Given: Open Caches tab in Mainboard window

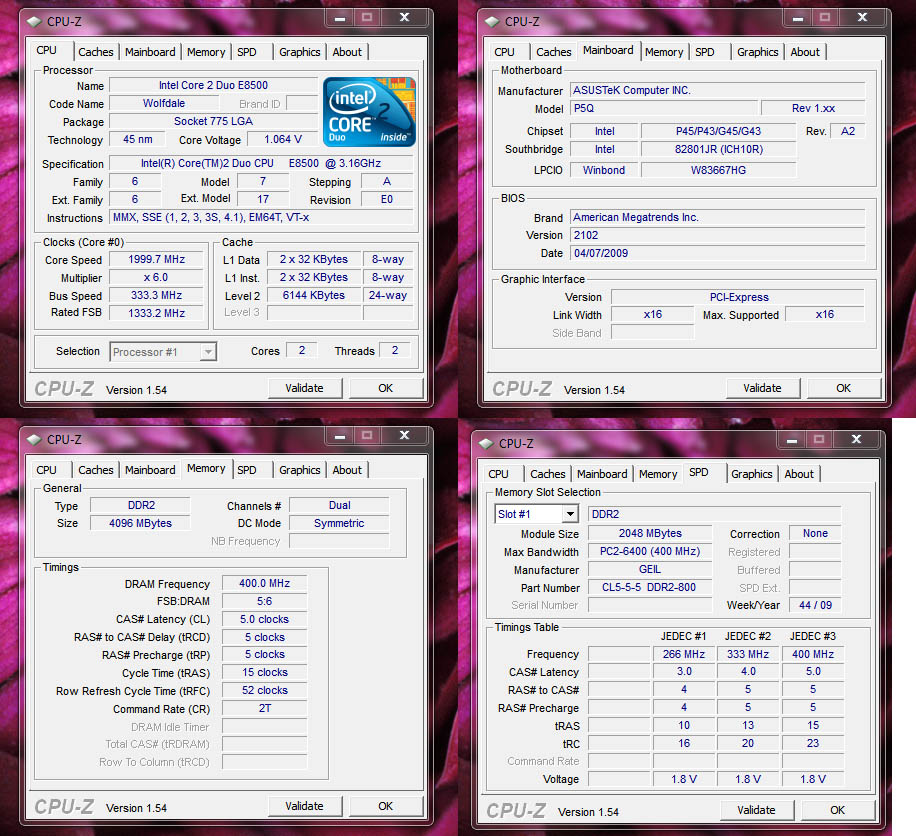Looking at the screenshot, I should (x=554, y=52).
